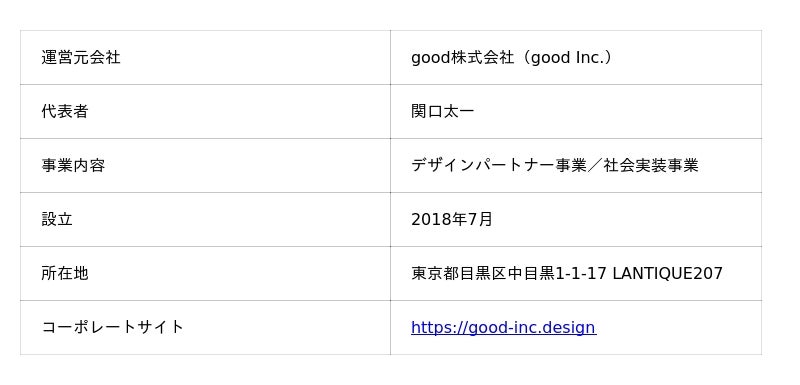Open the https://good-inc.design link
800x385 pixels.
(x=503, y=327)
